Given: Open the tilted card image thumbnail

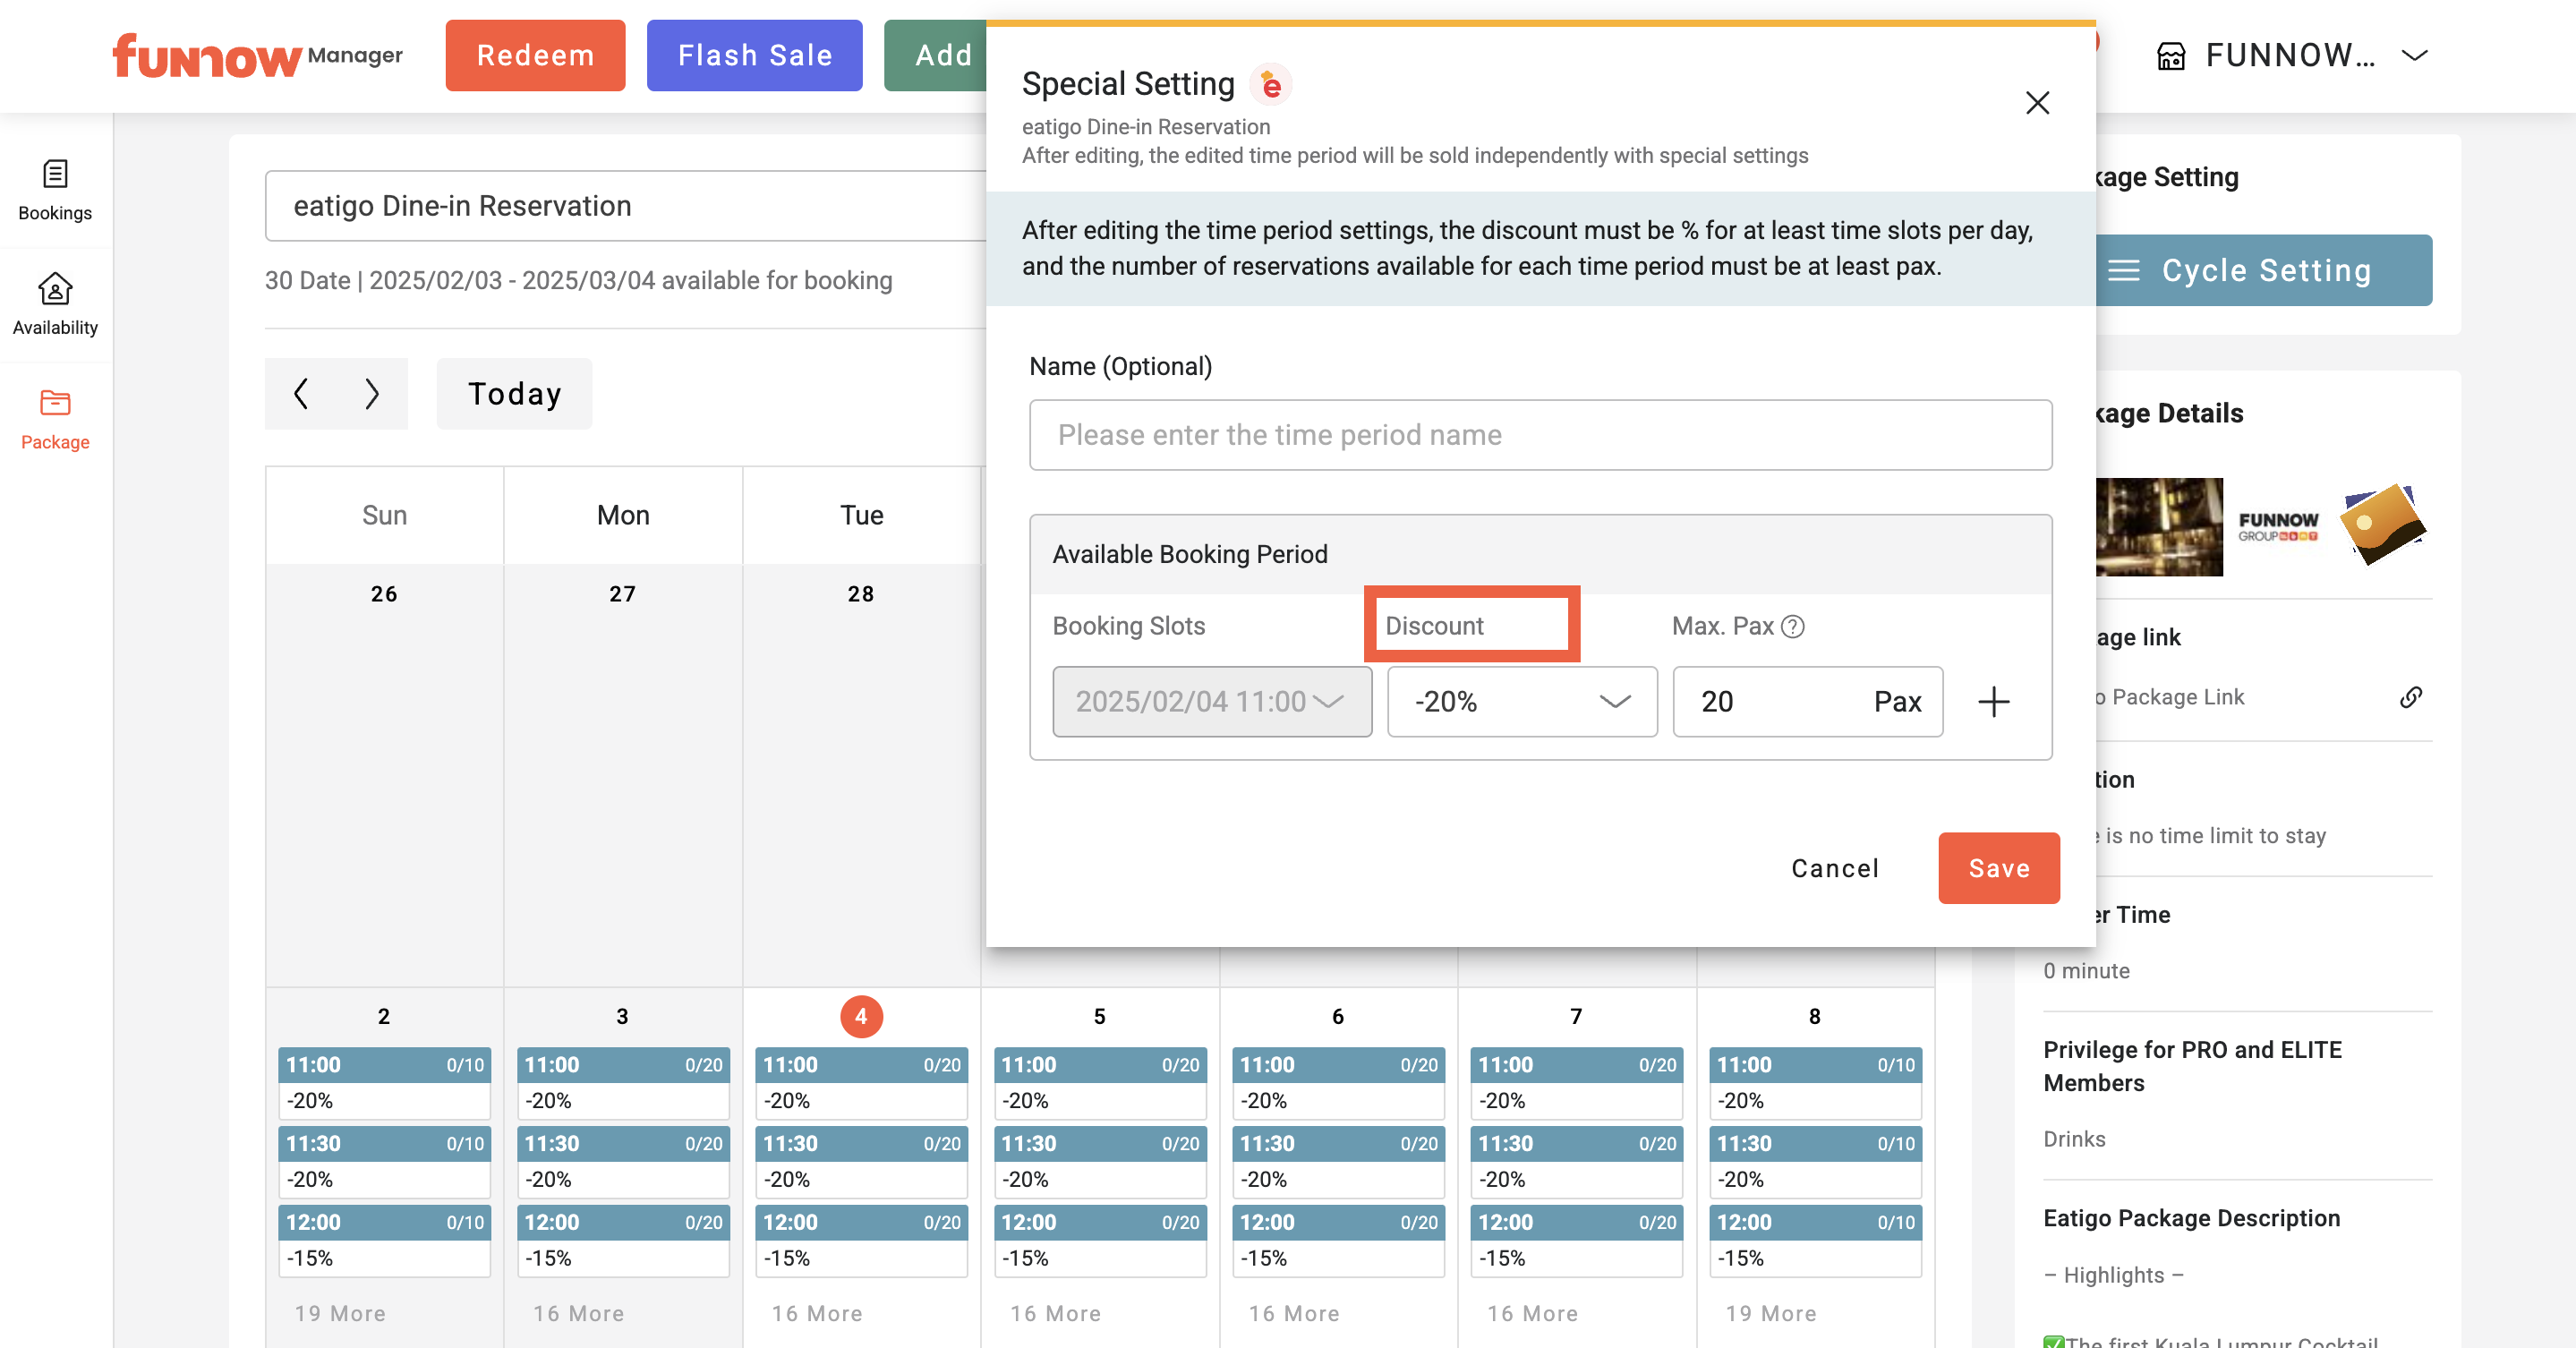Looking at the screenshot, I should 2383,524.
